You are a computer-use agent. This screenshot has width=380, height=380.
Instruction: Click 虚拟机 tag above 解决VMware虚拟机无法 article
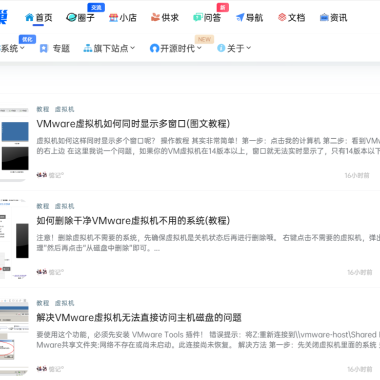point(64,303)
